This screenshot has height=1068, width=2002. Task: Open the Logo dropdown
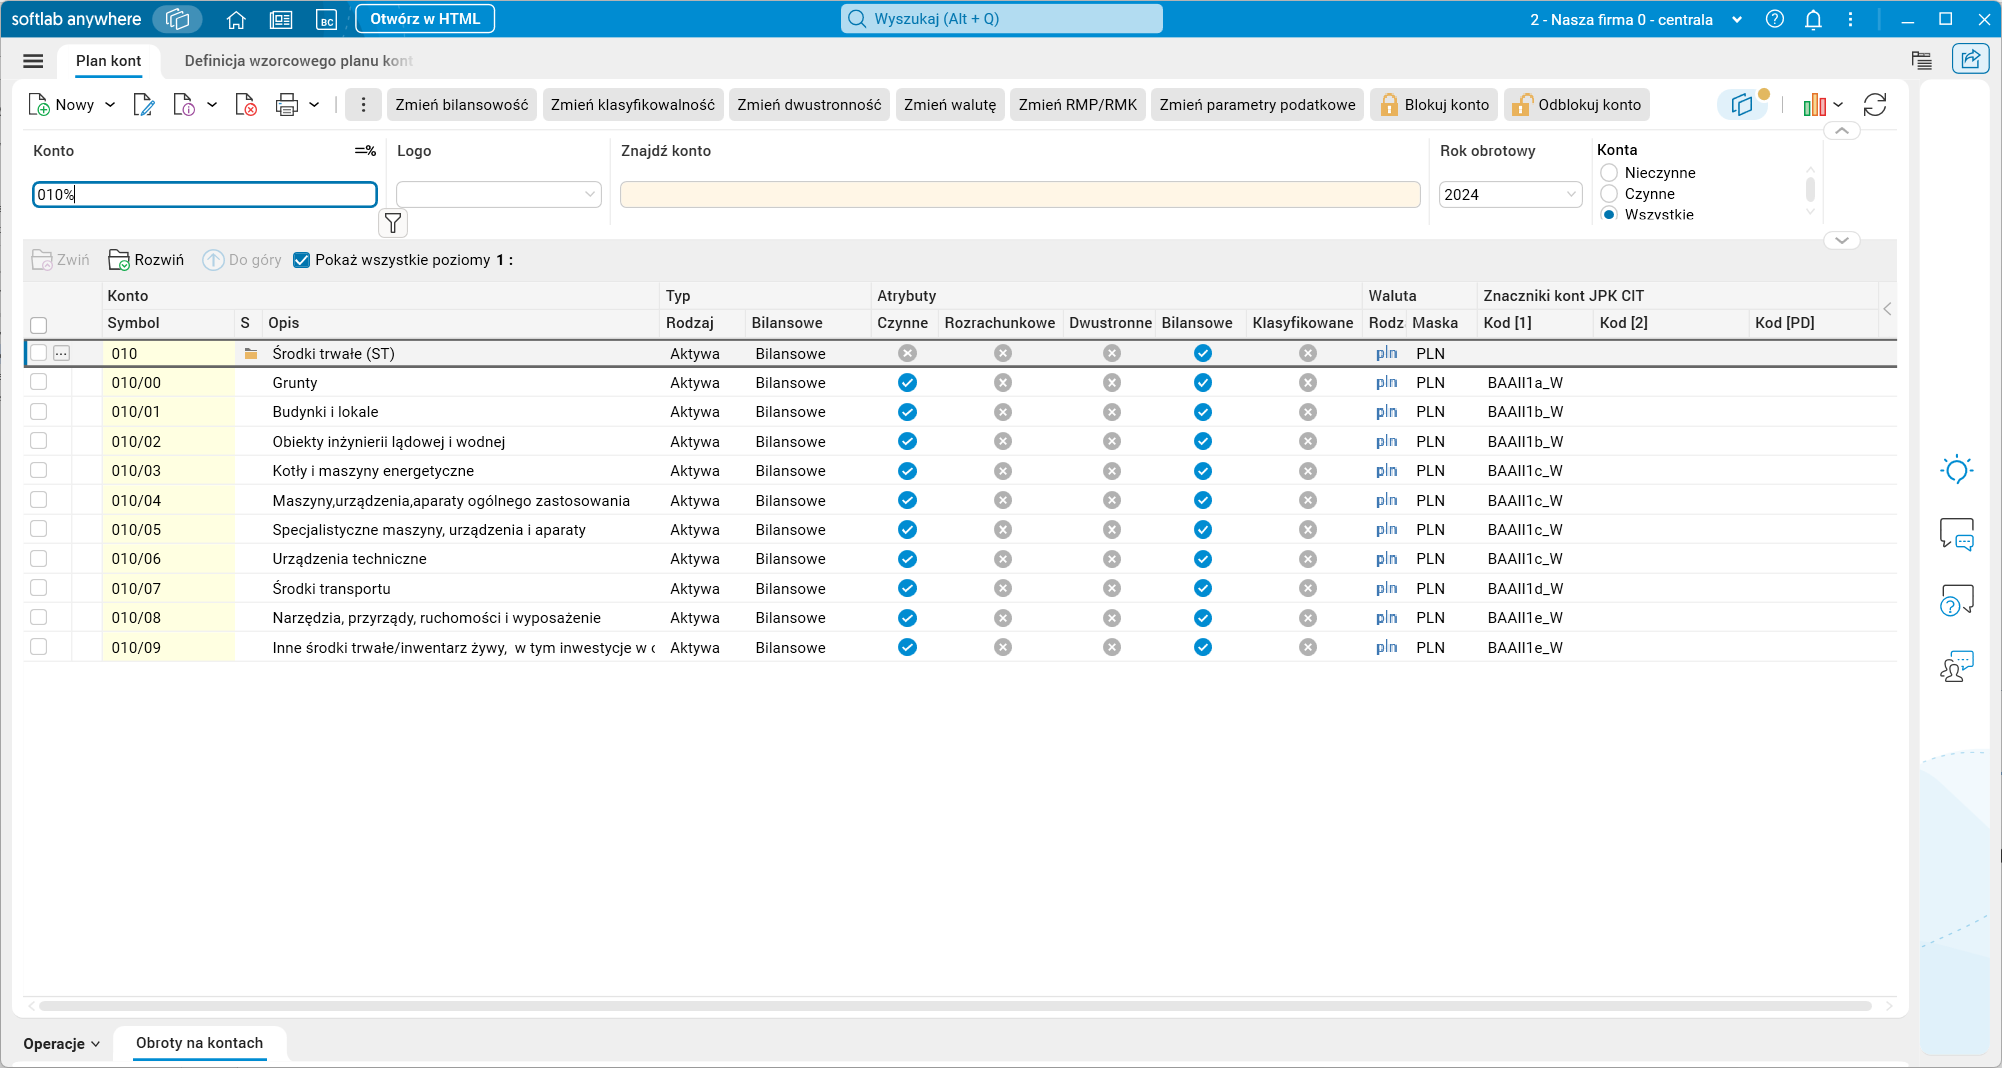(498, 194)
